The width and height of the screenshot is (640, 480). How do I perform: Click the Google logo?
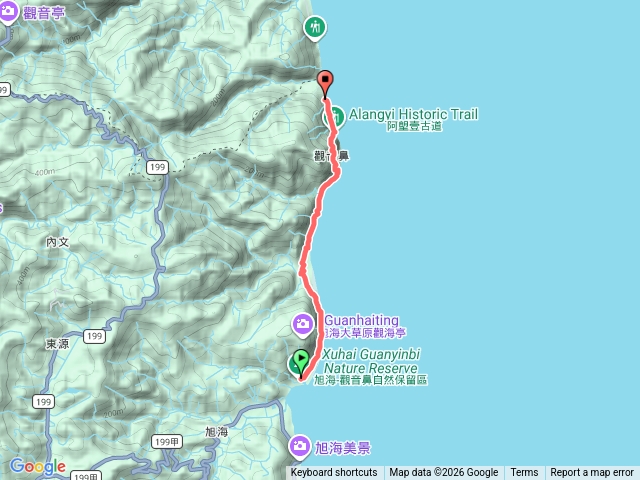[38, 466]
